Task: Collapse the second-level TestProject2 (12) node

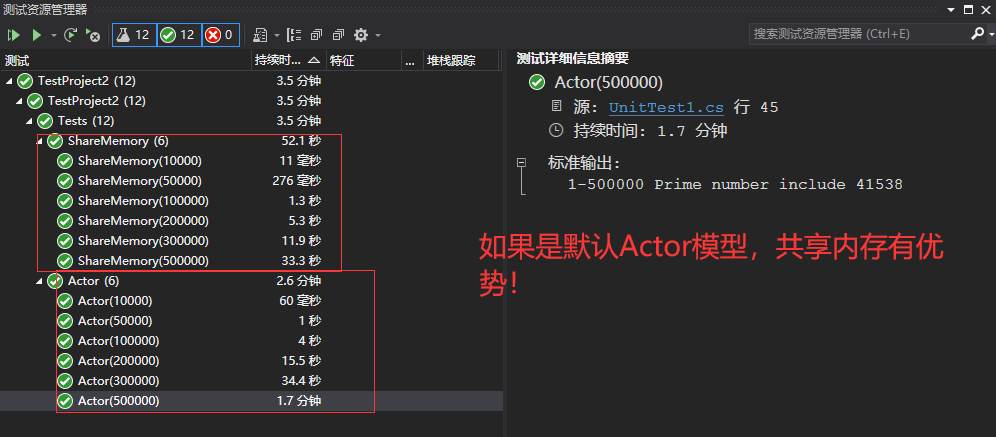Action: click(x=19, y=100)
